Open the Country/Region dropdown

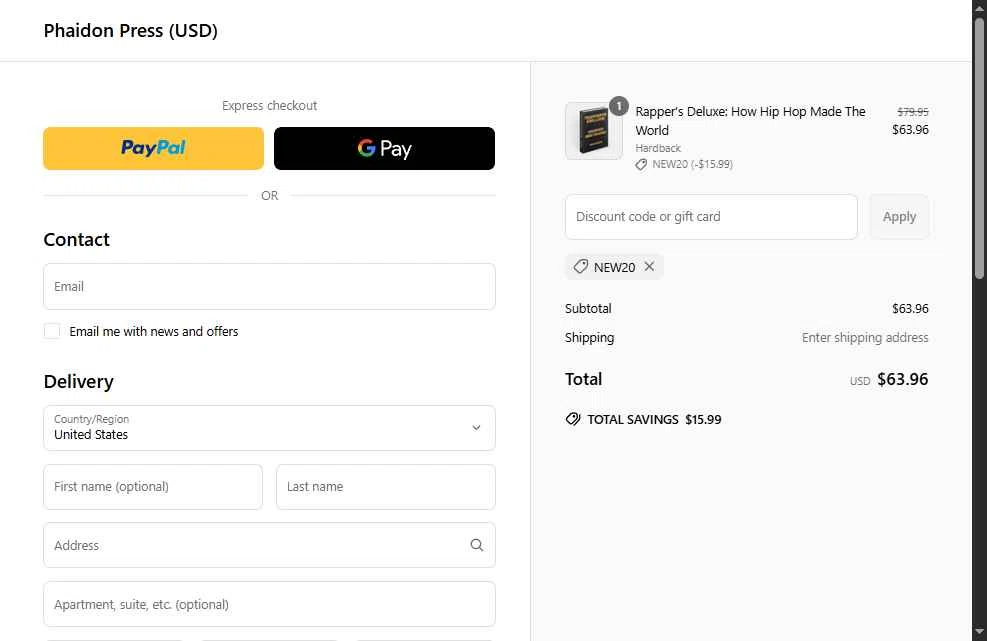pos(269,428)
